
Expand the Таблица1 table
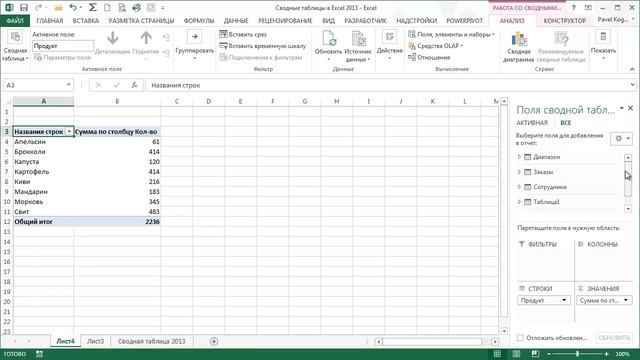[x=519, y=202]
